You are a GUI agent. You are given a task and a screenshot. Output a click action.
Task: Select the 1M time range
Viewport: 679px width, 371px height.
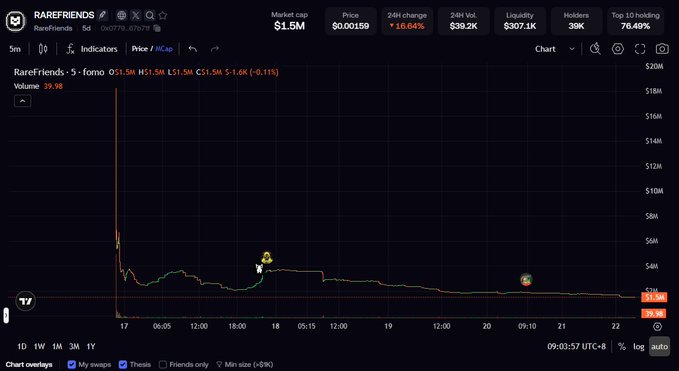pos(57,346)
